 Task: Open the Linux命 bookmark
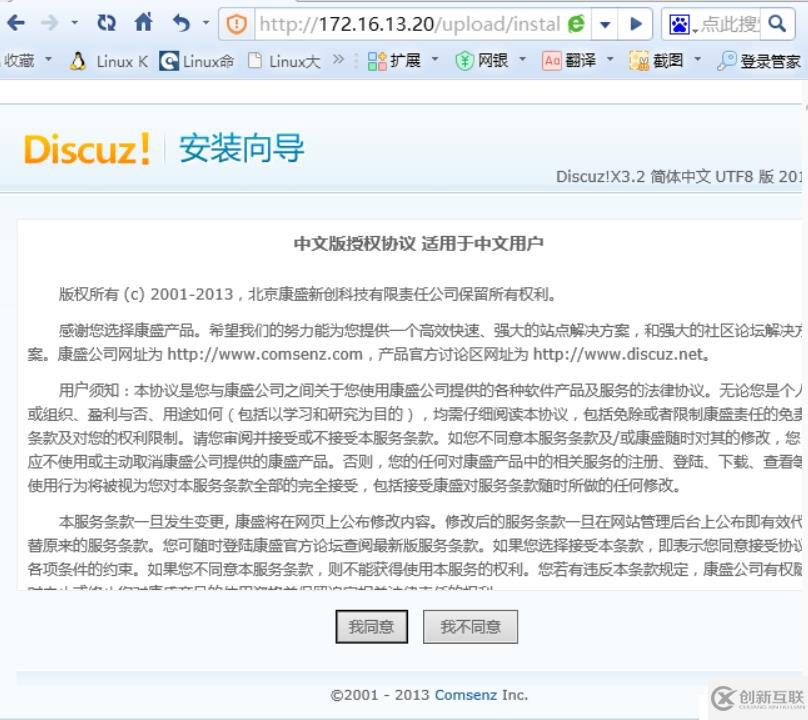[x=196, y=61]
